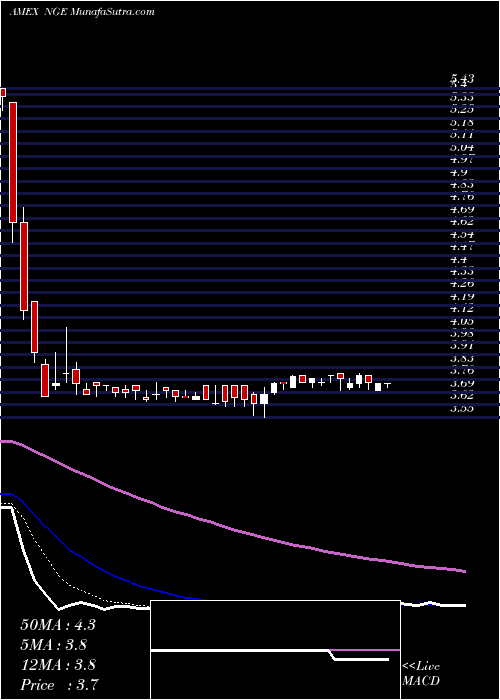The image size is (500, 700).
Task: Click the 4.4 price axis label
Action: [x=459, y=259]
